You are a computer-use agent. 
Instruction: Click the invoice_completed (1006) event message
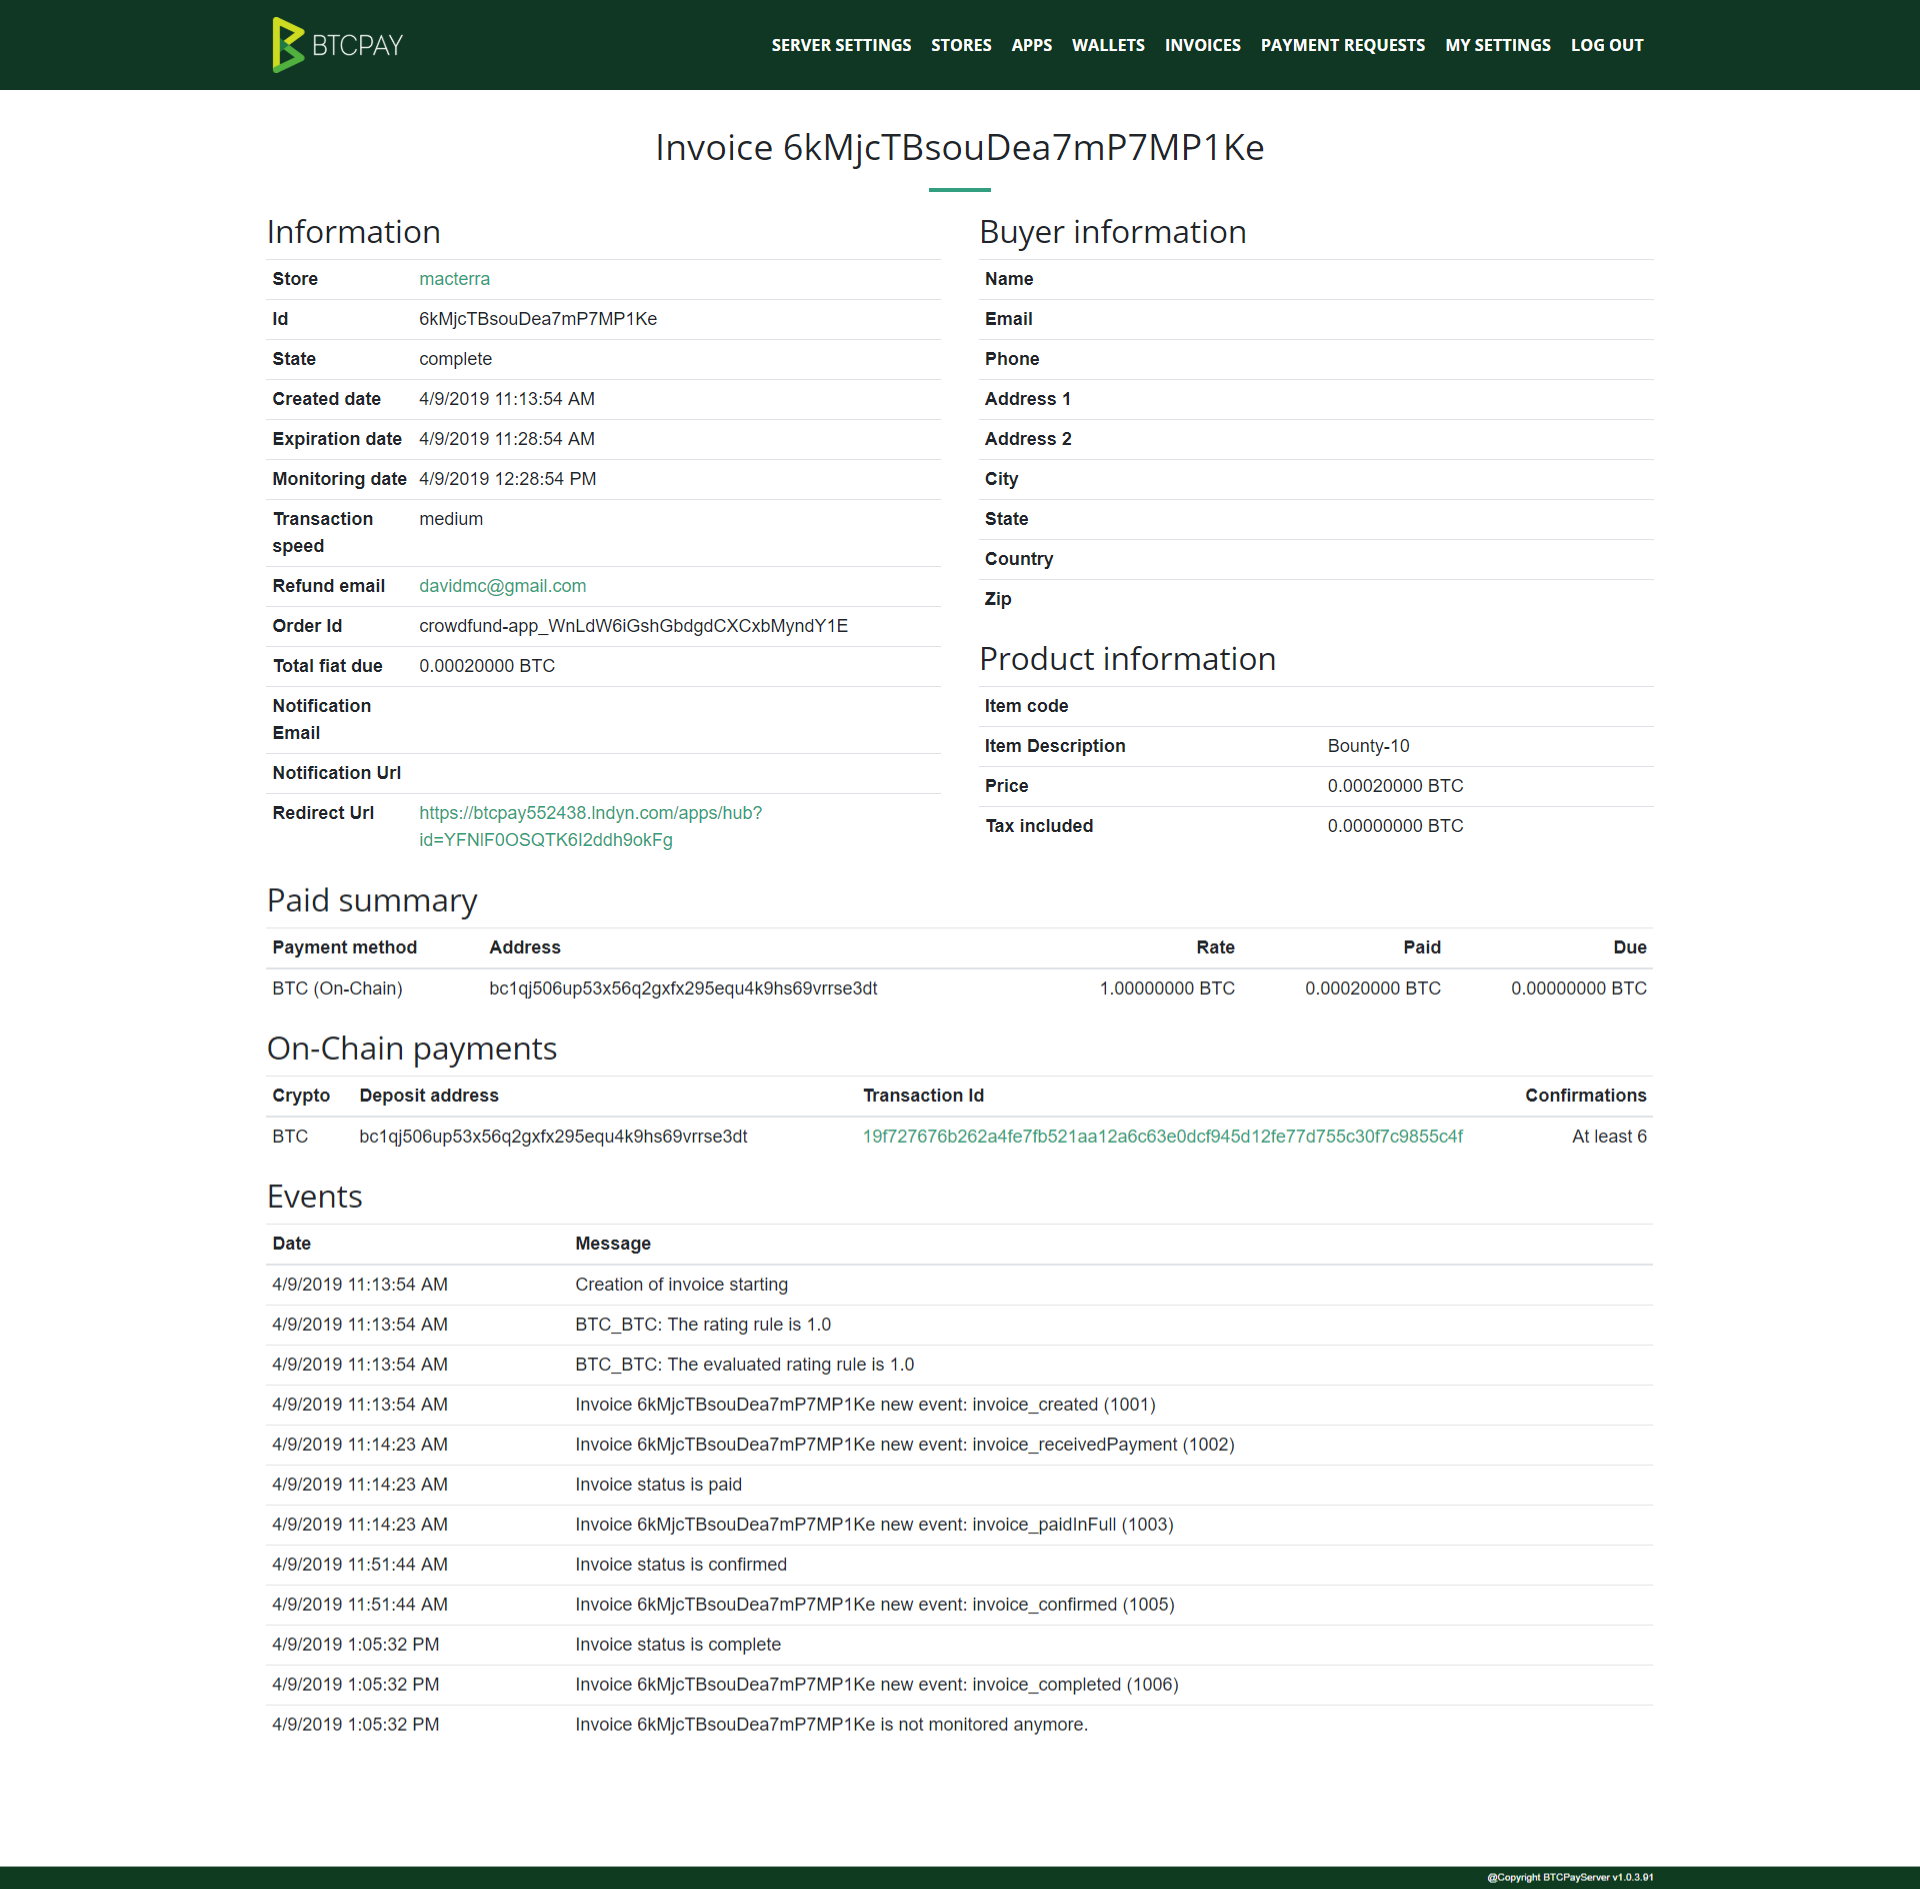coord(876,1684)
